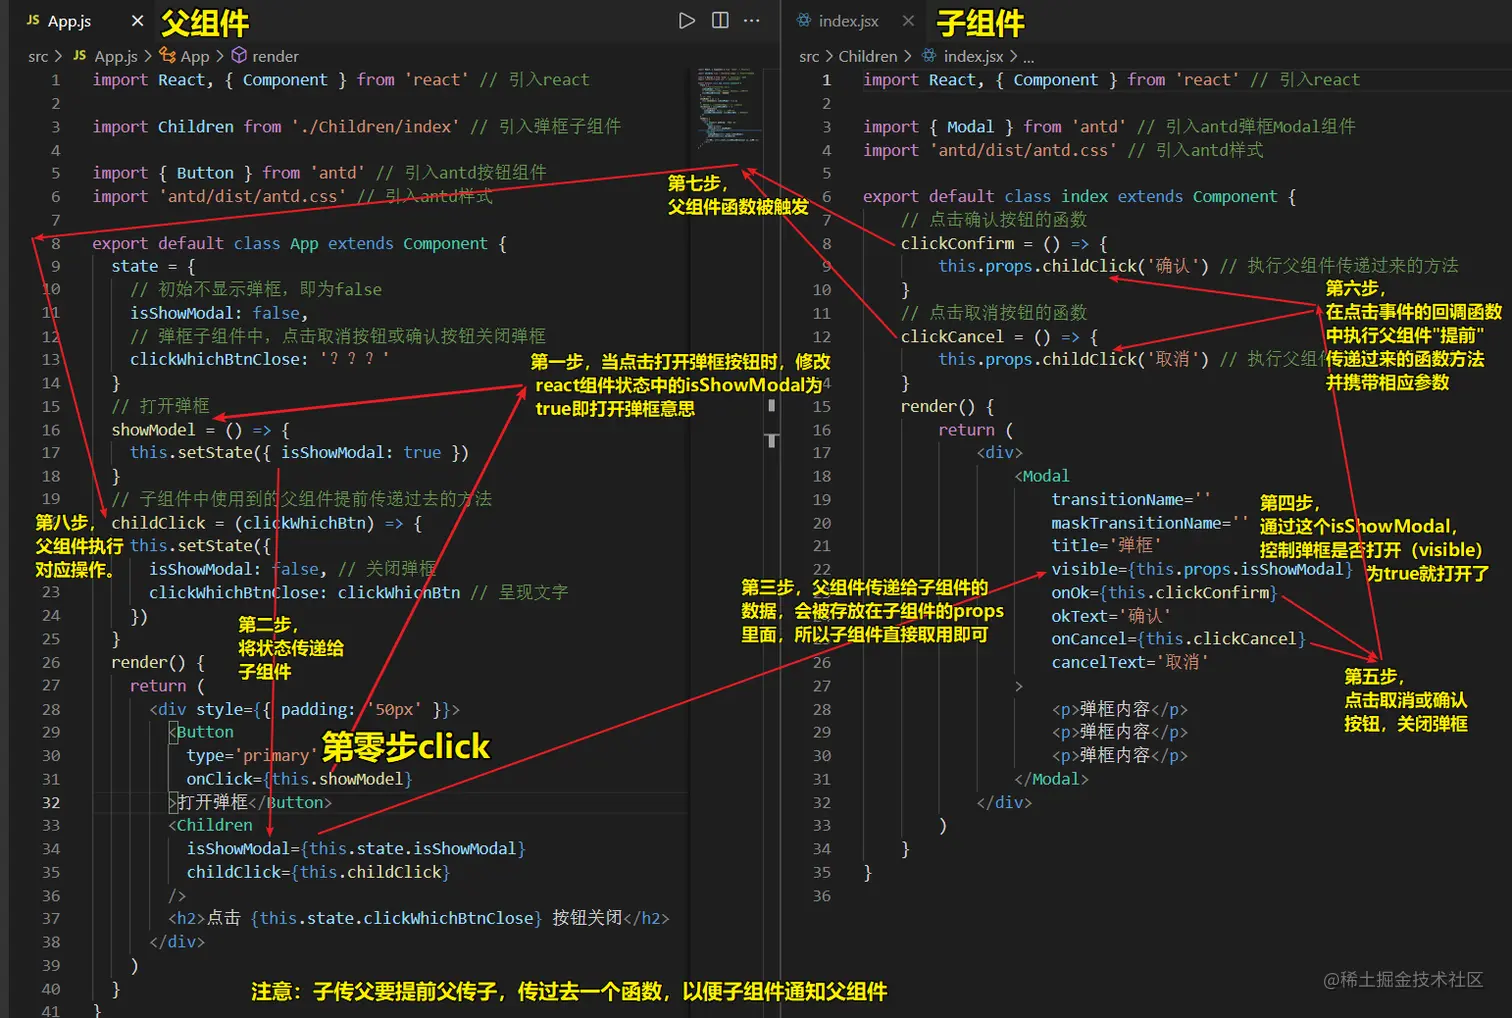The width and height of the screenshot is (1512, 1018).
Task: Click "childClick={this.childClick}" prop line
Action: [318, 872]
